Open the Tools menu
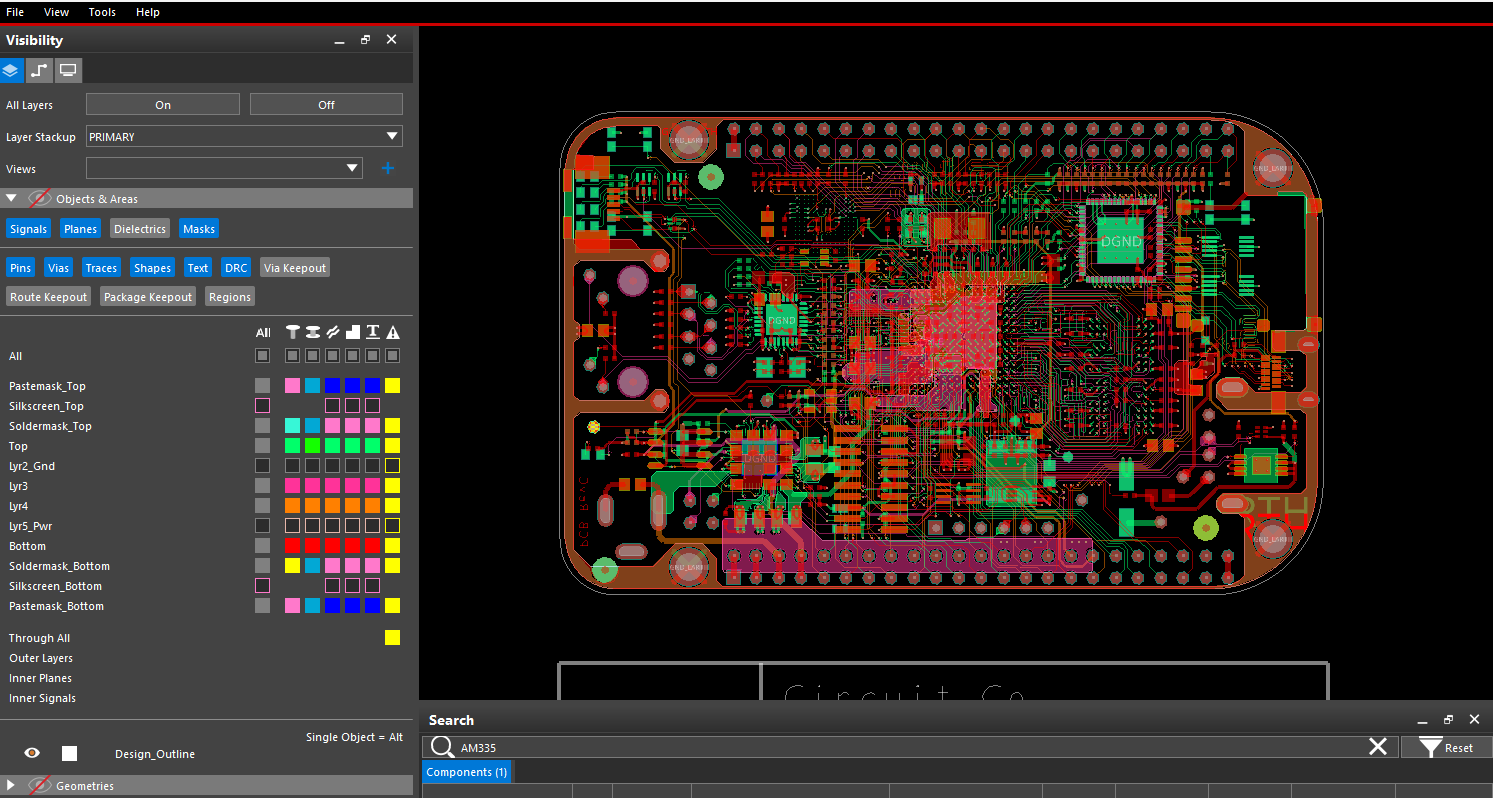The height and width of the screenshot is (798, 1493). pos(102,12)
